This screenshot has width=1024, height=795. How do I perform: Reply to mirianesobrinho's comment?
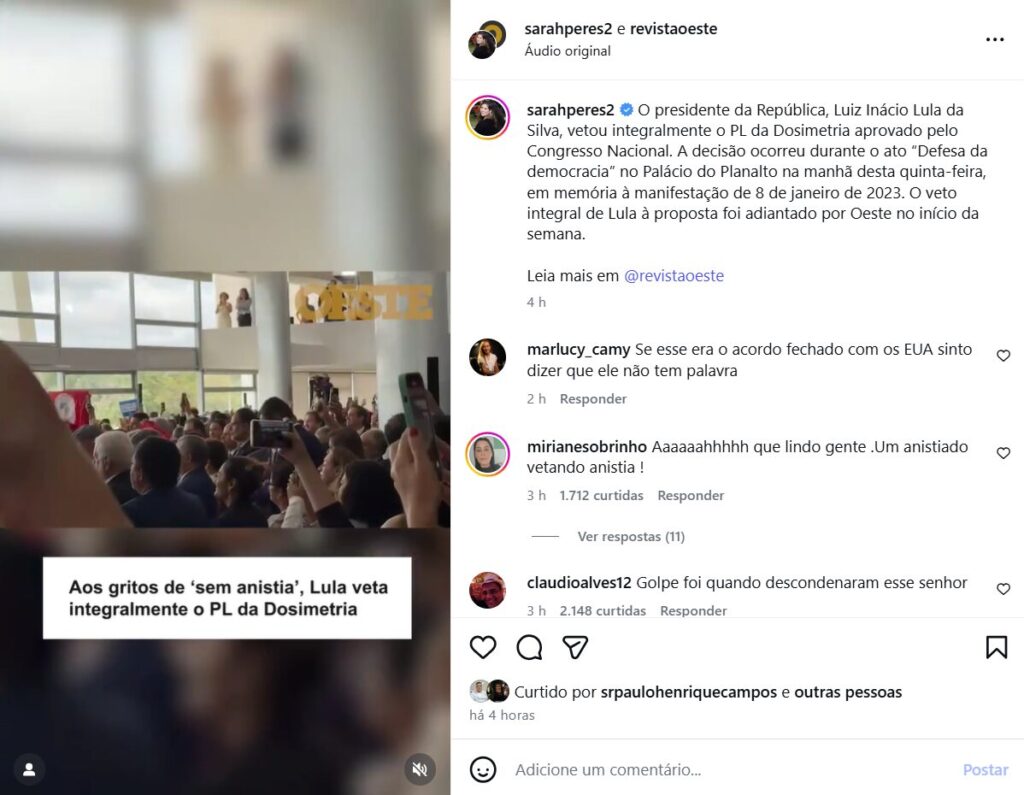click(691, 495)
